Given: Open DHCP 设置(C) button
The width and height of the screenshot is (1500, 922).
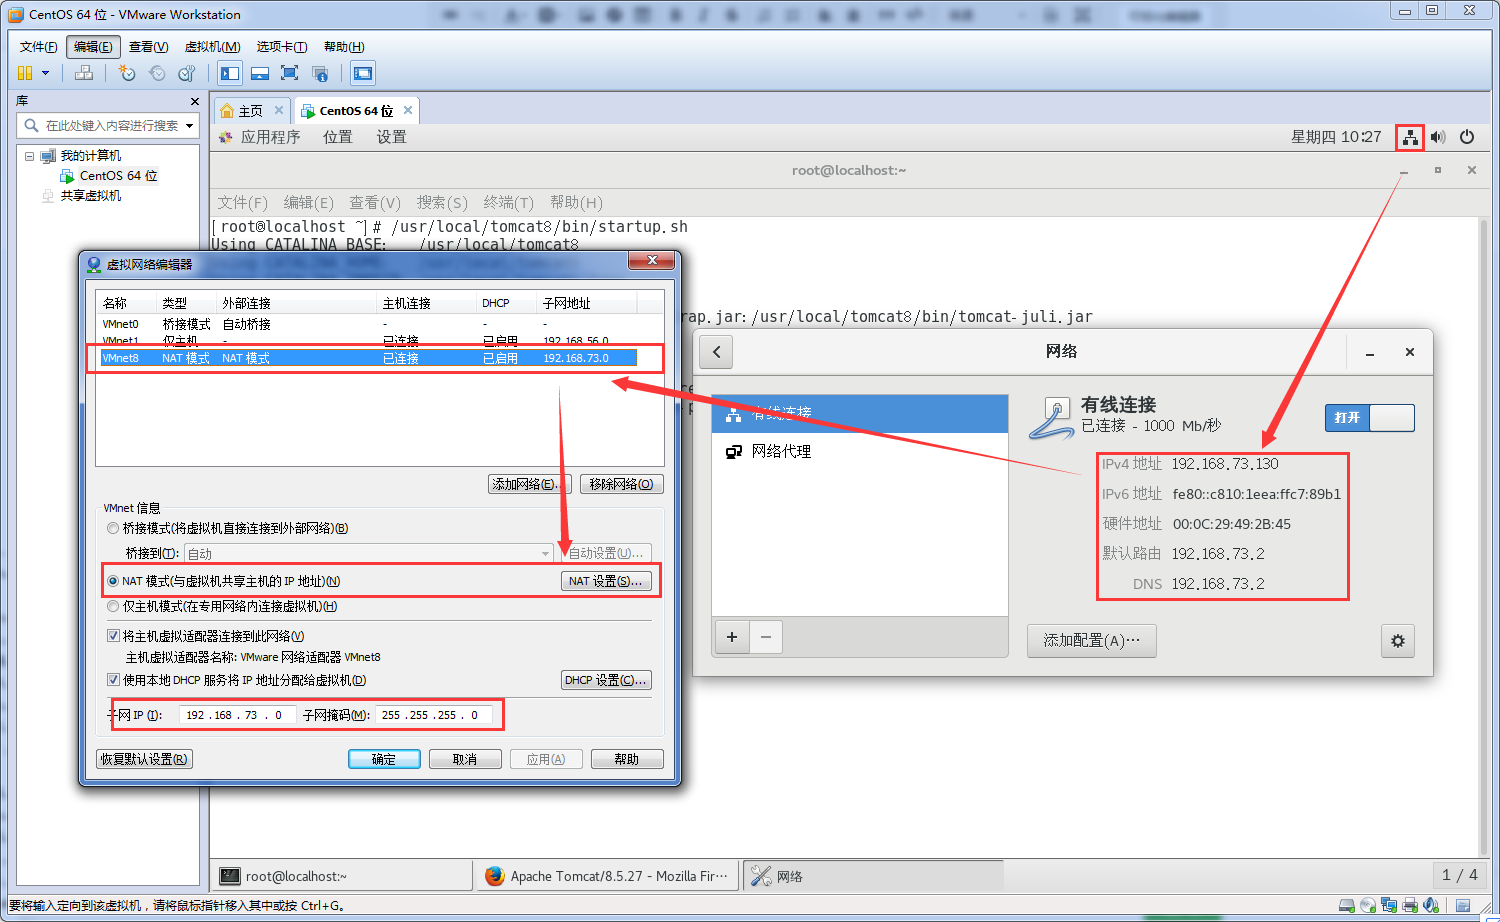Looking at the screenshot, I should click(x=606, y=680).
